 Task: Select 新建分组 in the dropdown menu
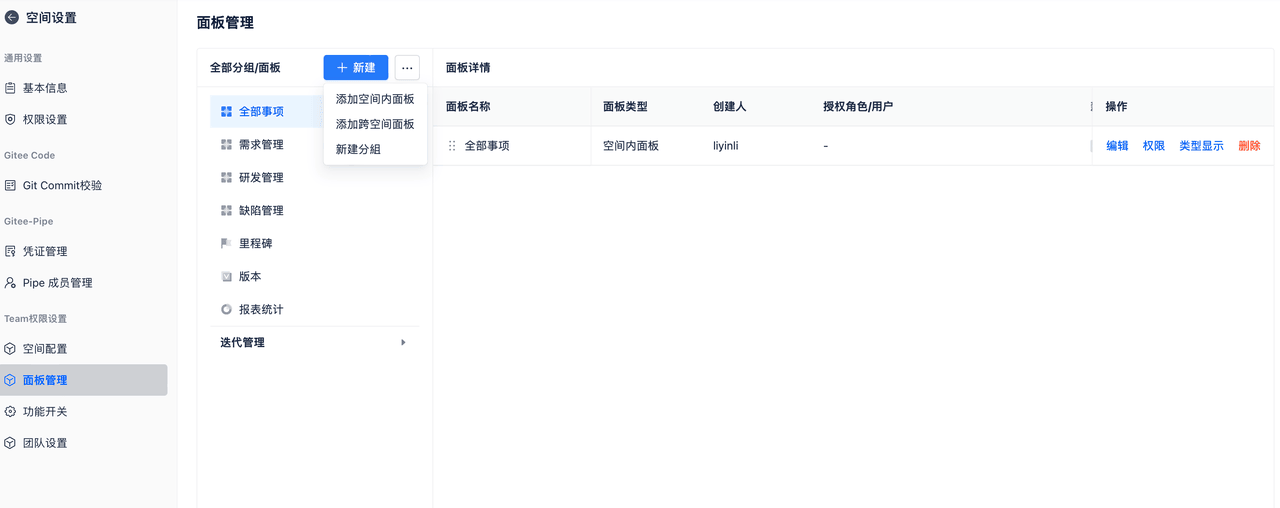coord(358,149)
